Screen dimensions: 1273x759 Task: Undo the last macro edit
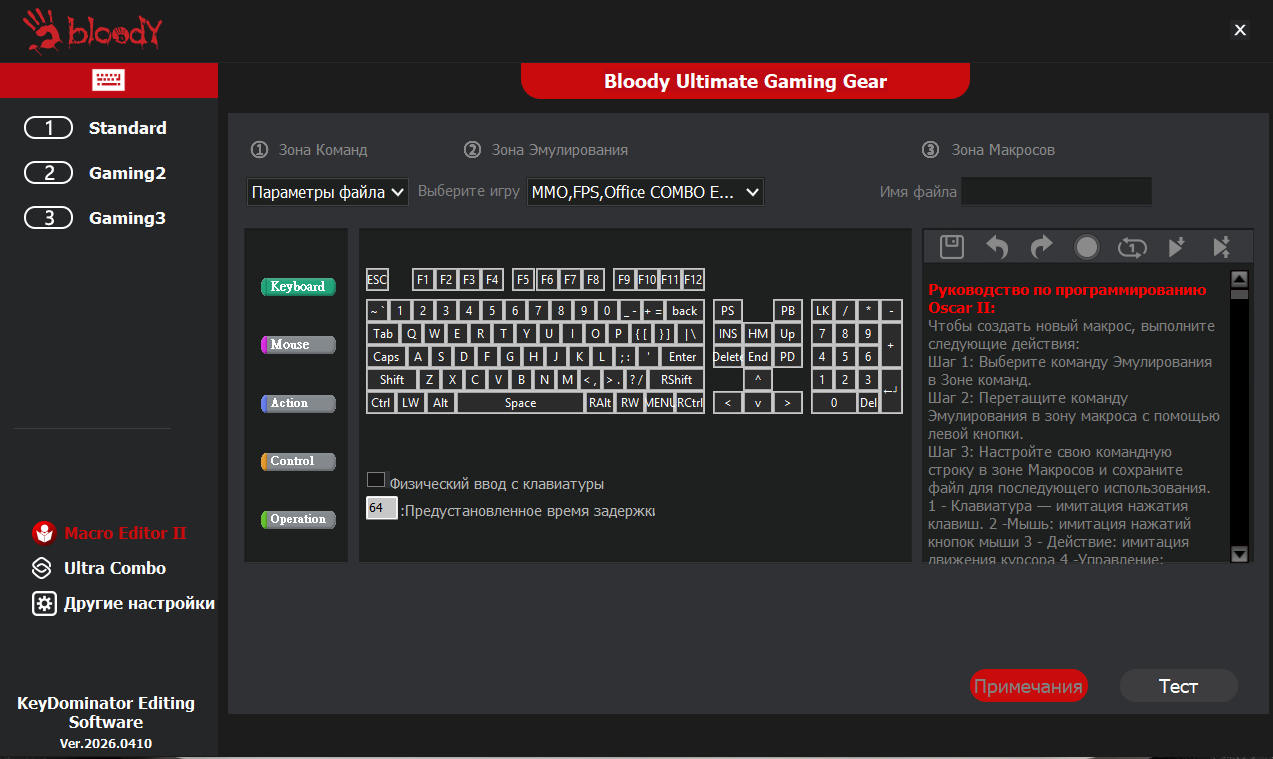pos(997,246)
